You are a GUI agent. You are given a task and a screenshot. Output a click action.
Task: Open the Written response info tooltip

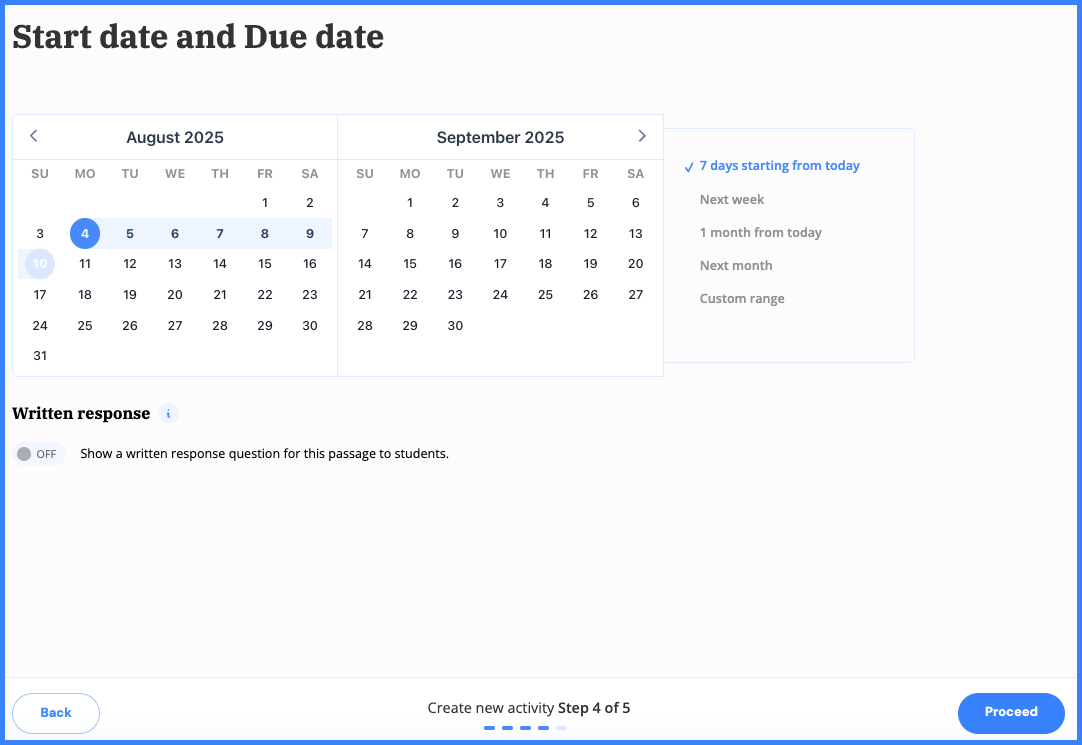[x=168, y=413]
